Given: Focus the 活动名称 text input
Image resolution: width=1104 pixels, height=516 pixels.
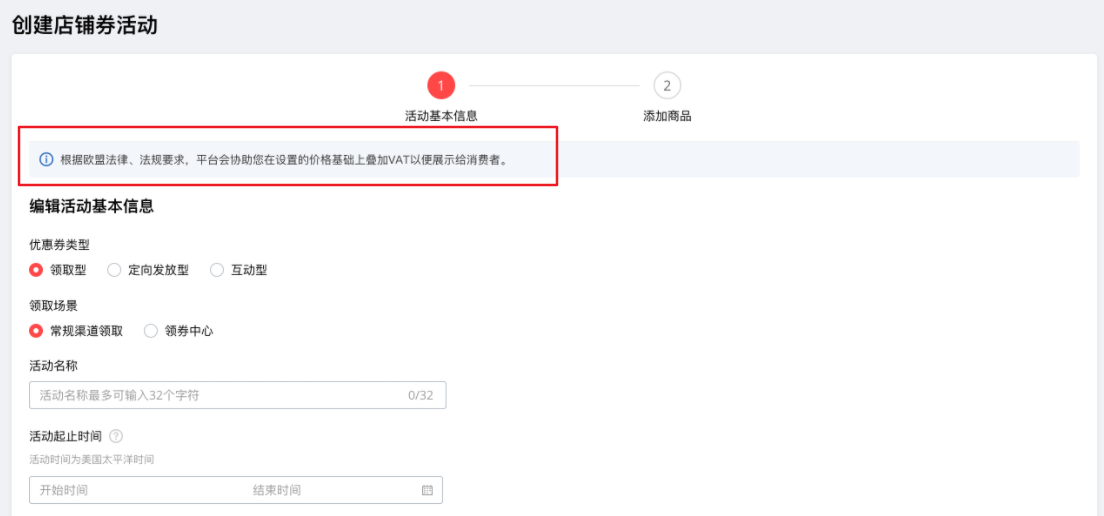Looking at the screenshot, I should (x=215, y=395).
